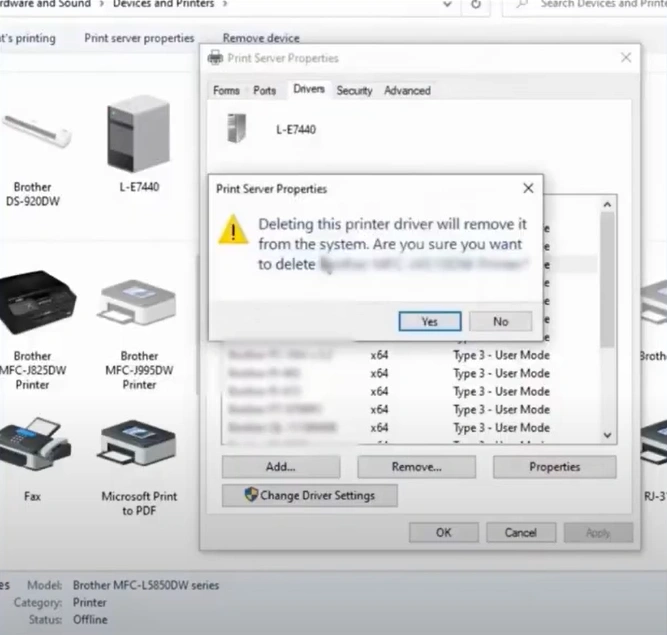
Task: Click the refresh icon in address bar
Action: click(477, 5)
